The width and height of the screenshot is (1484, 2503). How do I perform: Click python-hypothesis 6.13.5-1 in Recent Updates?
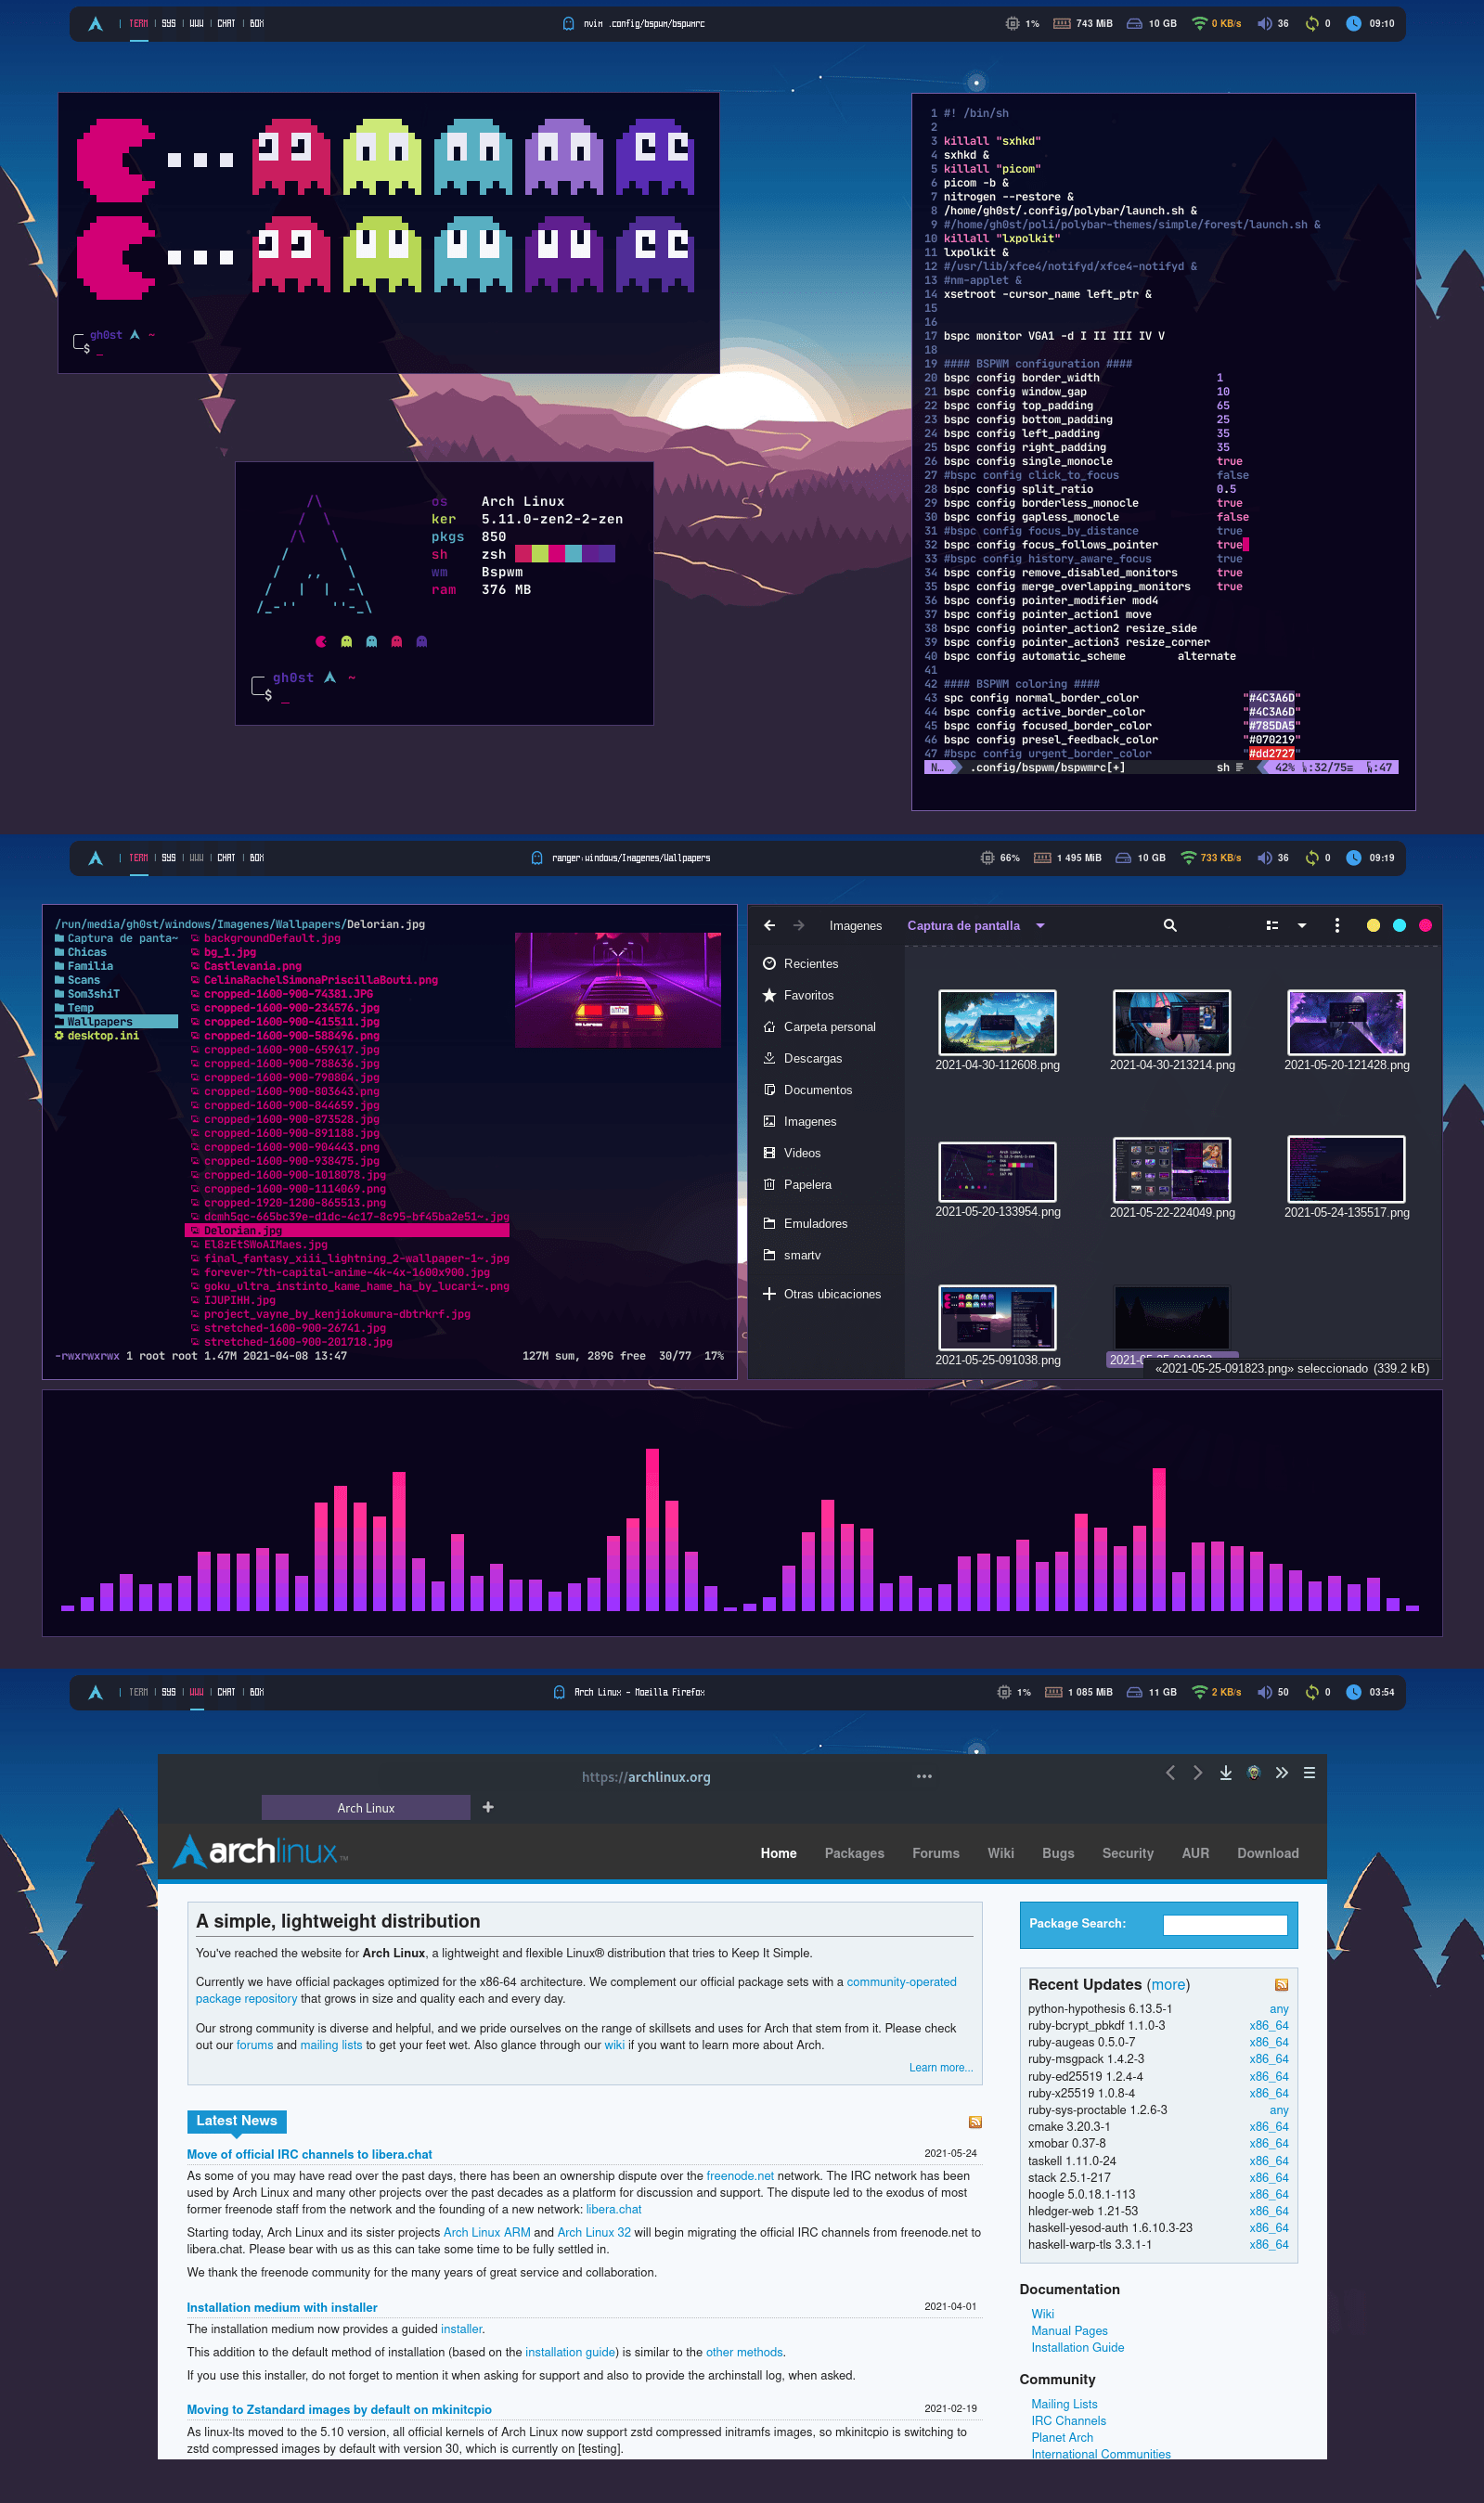(x=1099, y=2008)
